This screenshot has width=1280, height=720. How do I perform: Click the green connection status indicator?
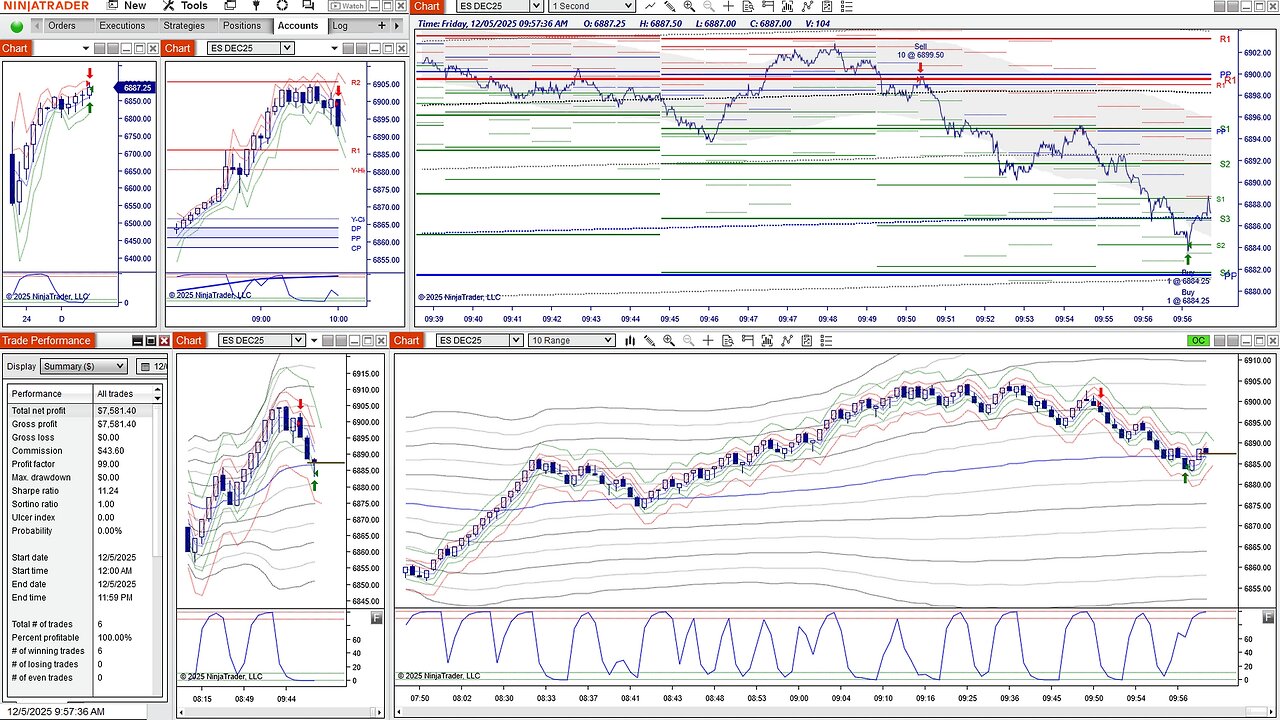pos(18,26)
